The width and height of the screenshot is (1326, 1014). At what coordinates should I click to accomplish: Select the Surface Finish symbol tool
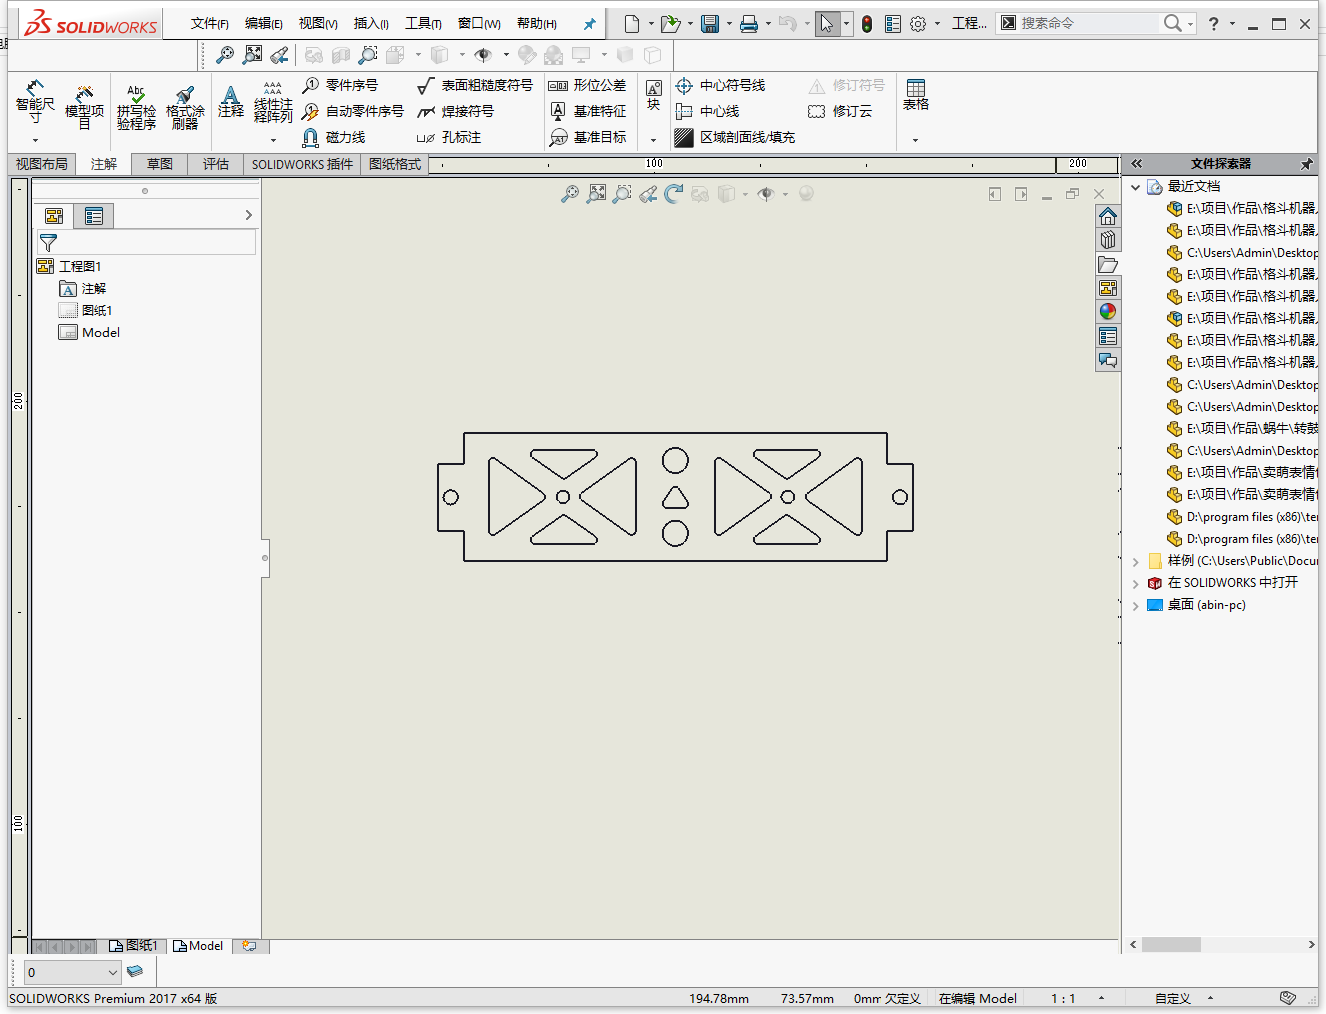[475, 86]
